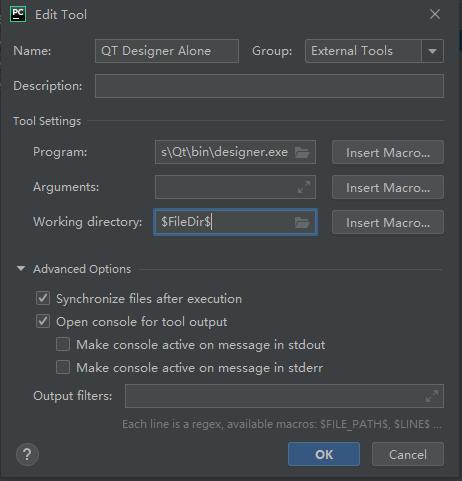462x481 pixels.
Task: Enable Make console active on stderr message
Action: pyautogui.click(x=63, y=368)
